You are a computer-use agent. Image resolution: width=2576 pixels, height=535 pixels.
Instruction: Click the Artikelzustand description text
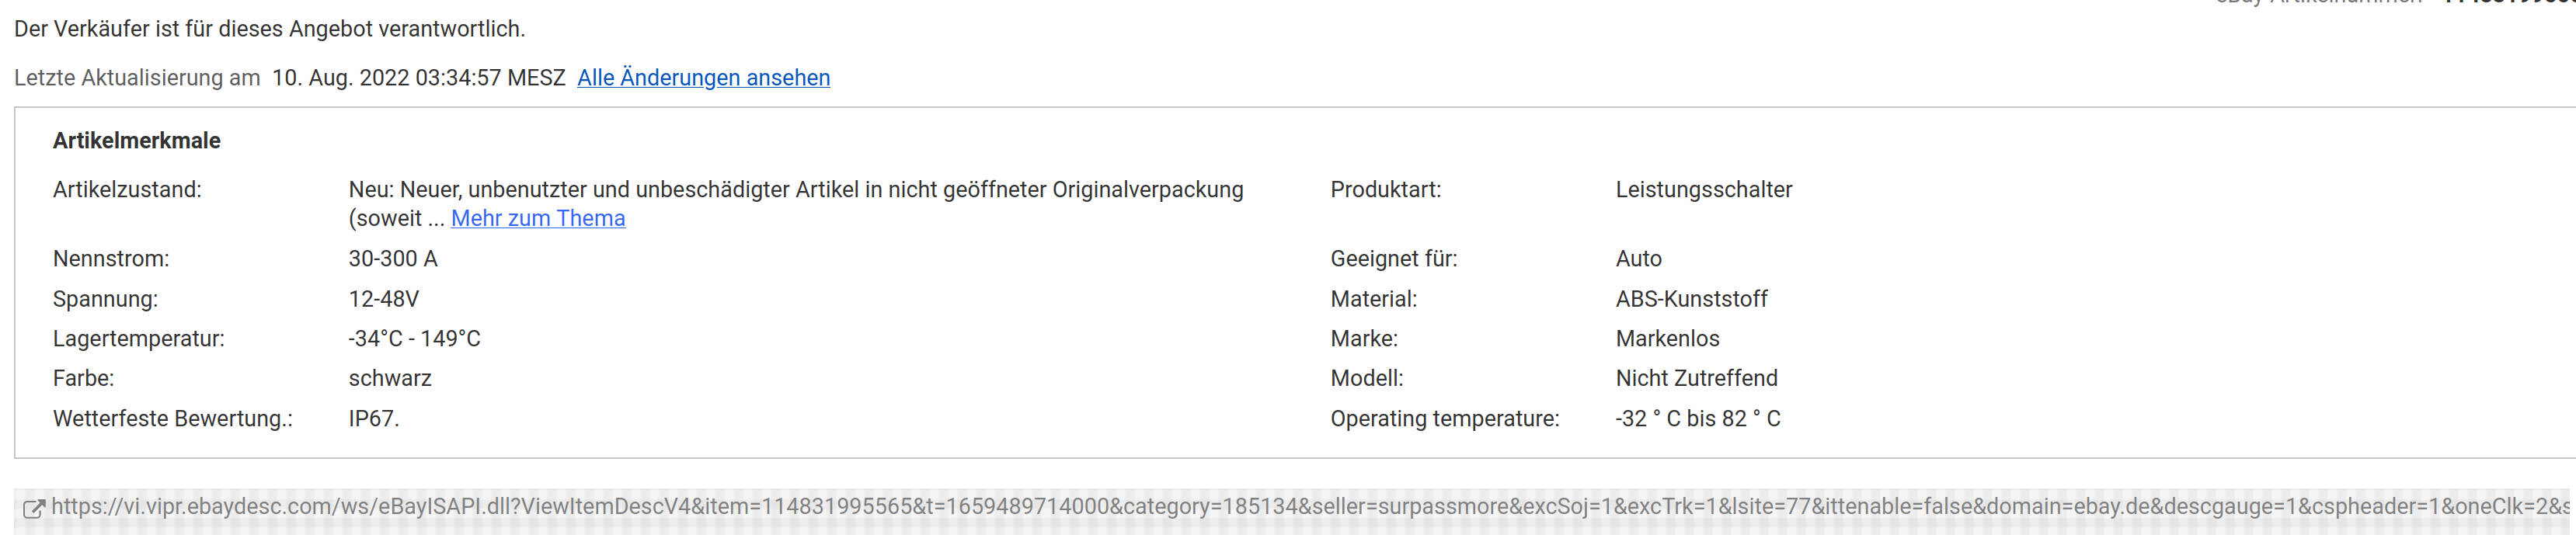pos(796,204)
